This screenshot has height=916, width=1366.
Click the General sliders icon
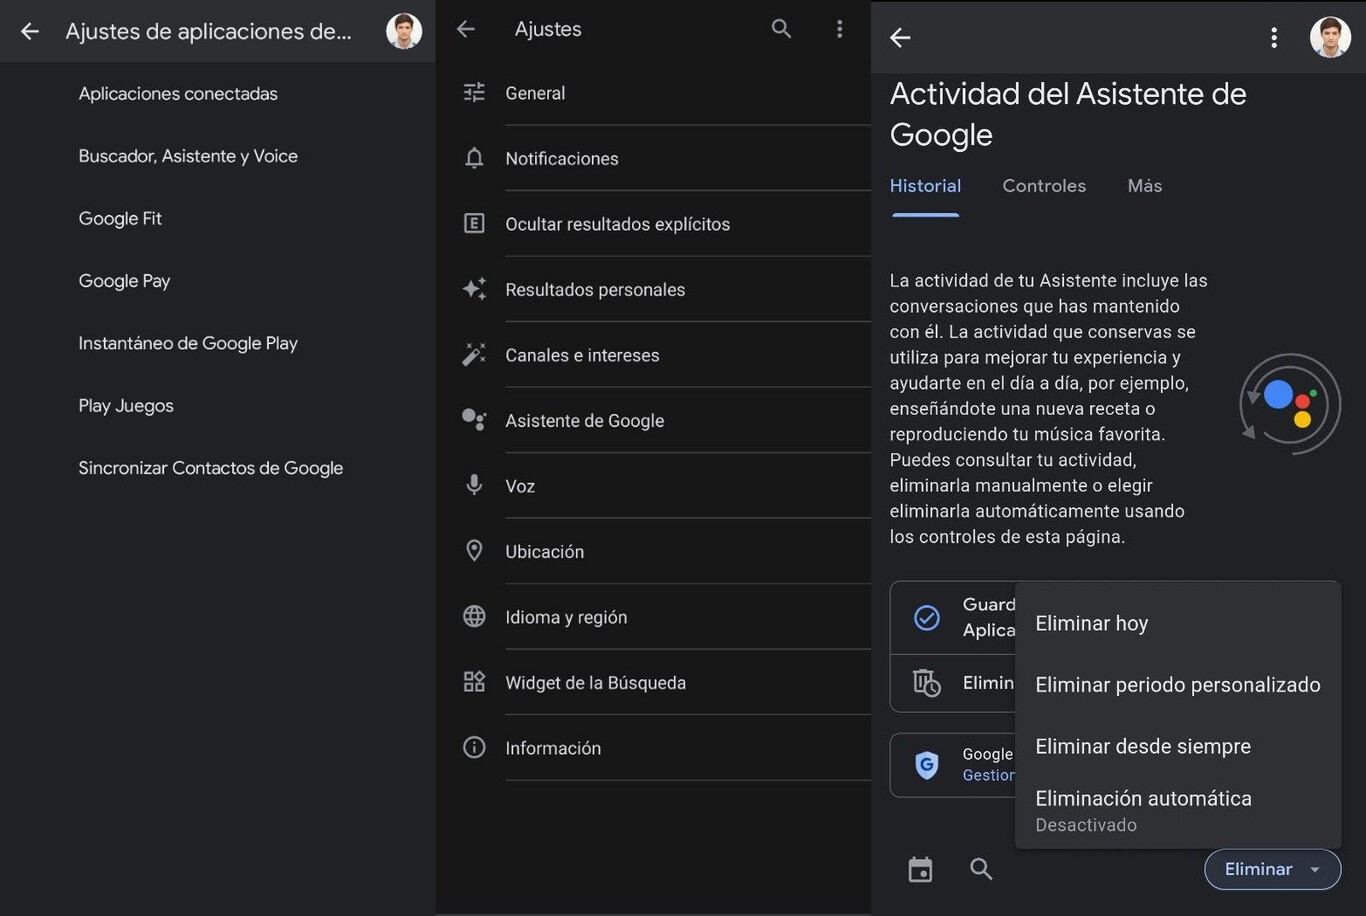474,93
